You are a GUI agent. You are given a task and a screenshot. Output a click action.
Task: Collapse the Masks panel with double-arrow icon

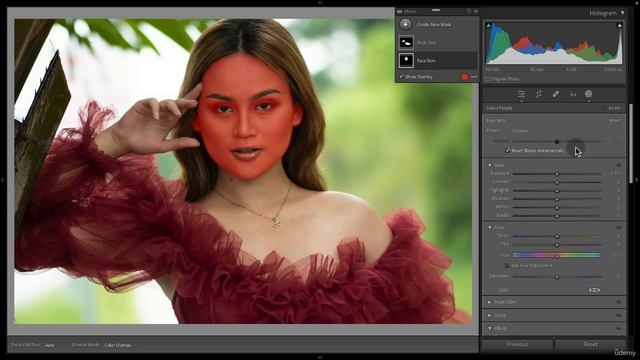point(476,11)
